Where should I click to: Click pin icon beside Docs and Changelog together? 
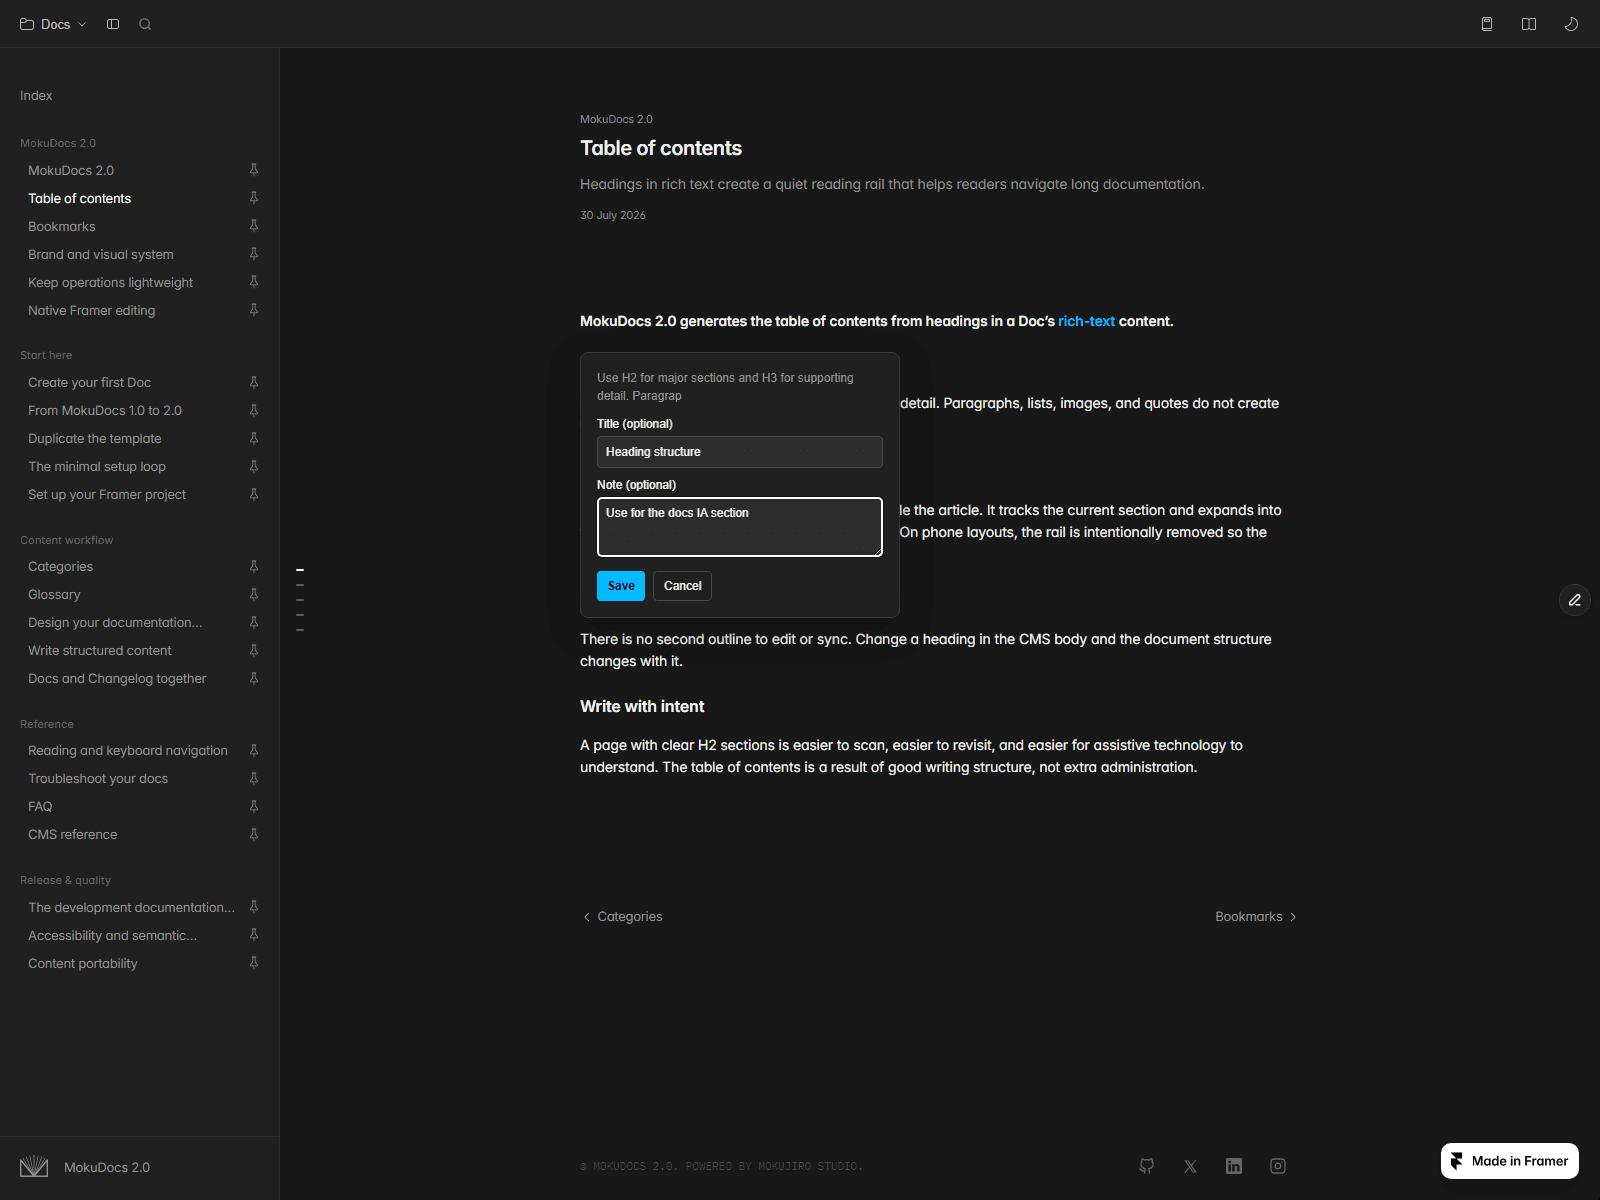(x=254, y=678)
